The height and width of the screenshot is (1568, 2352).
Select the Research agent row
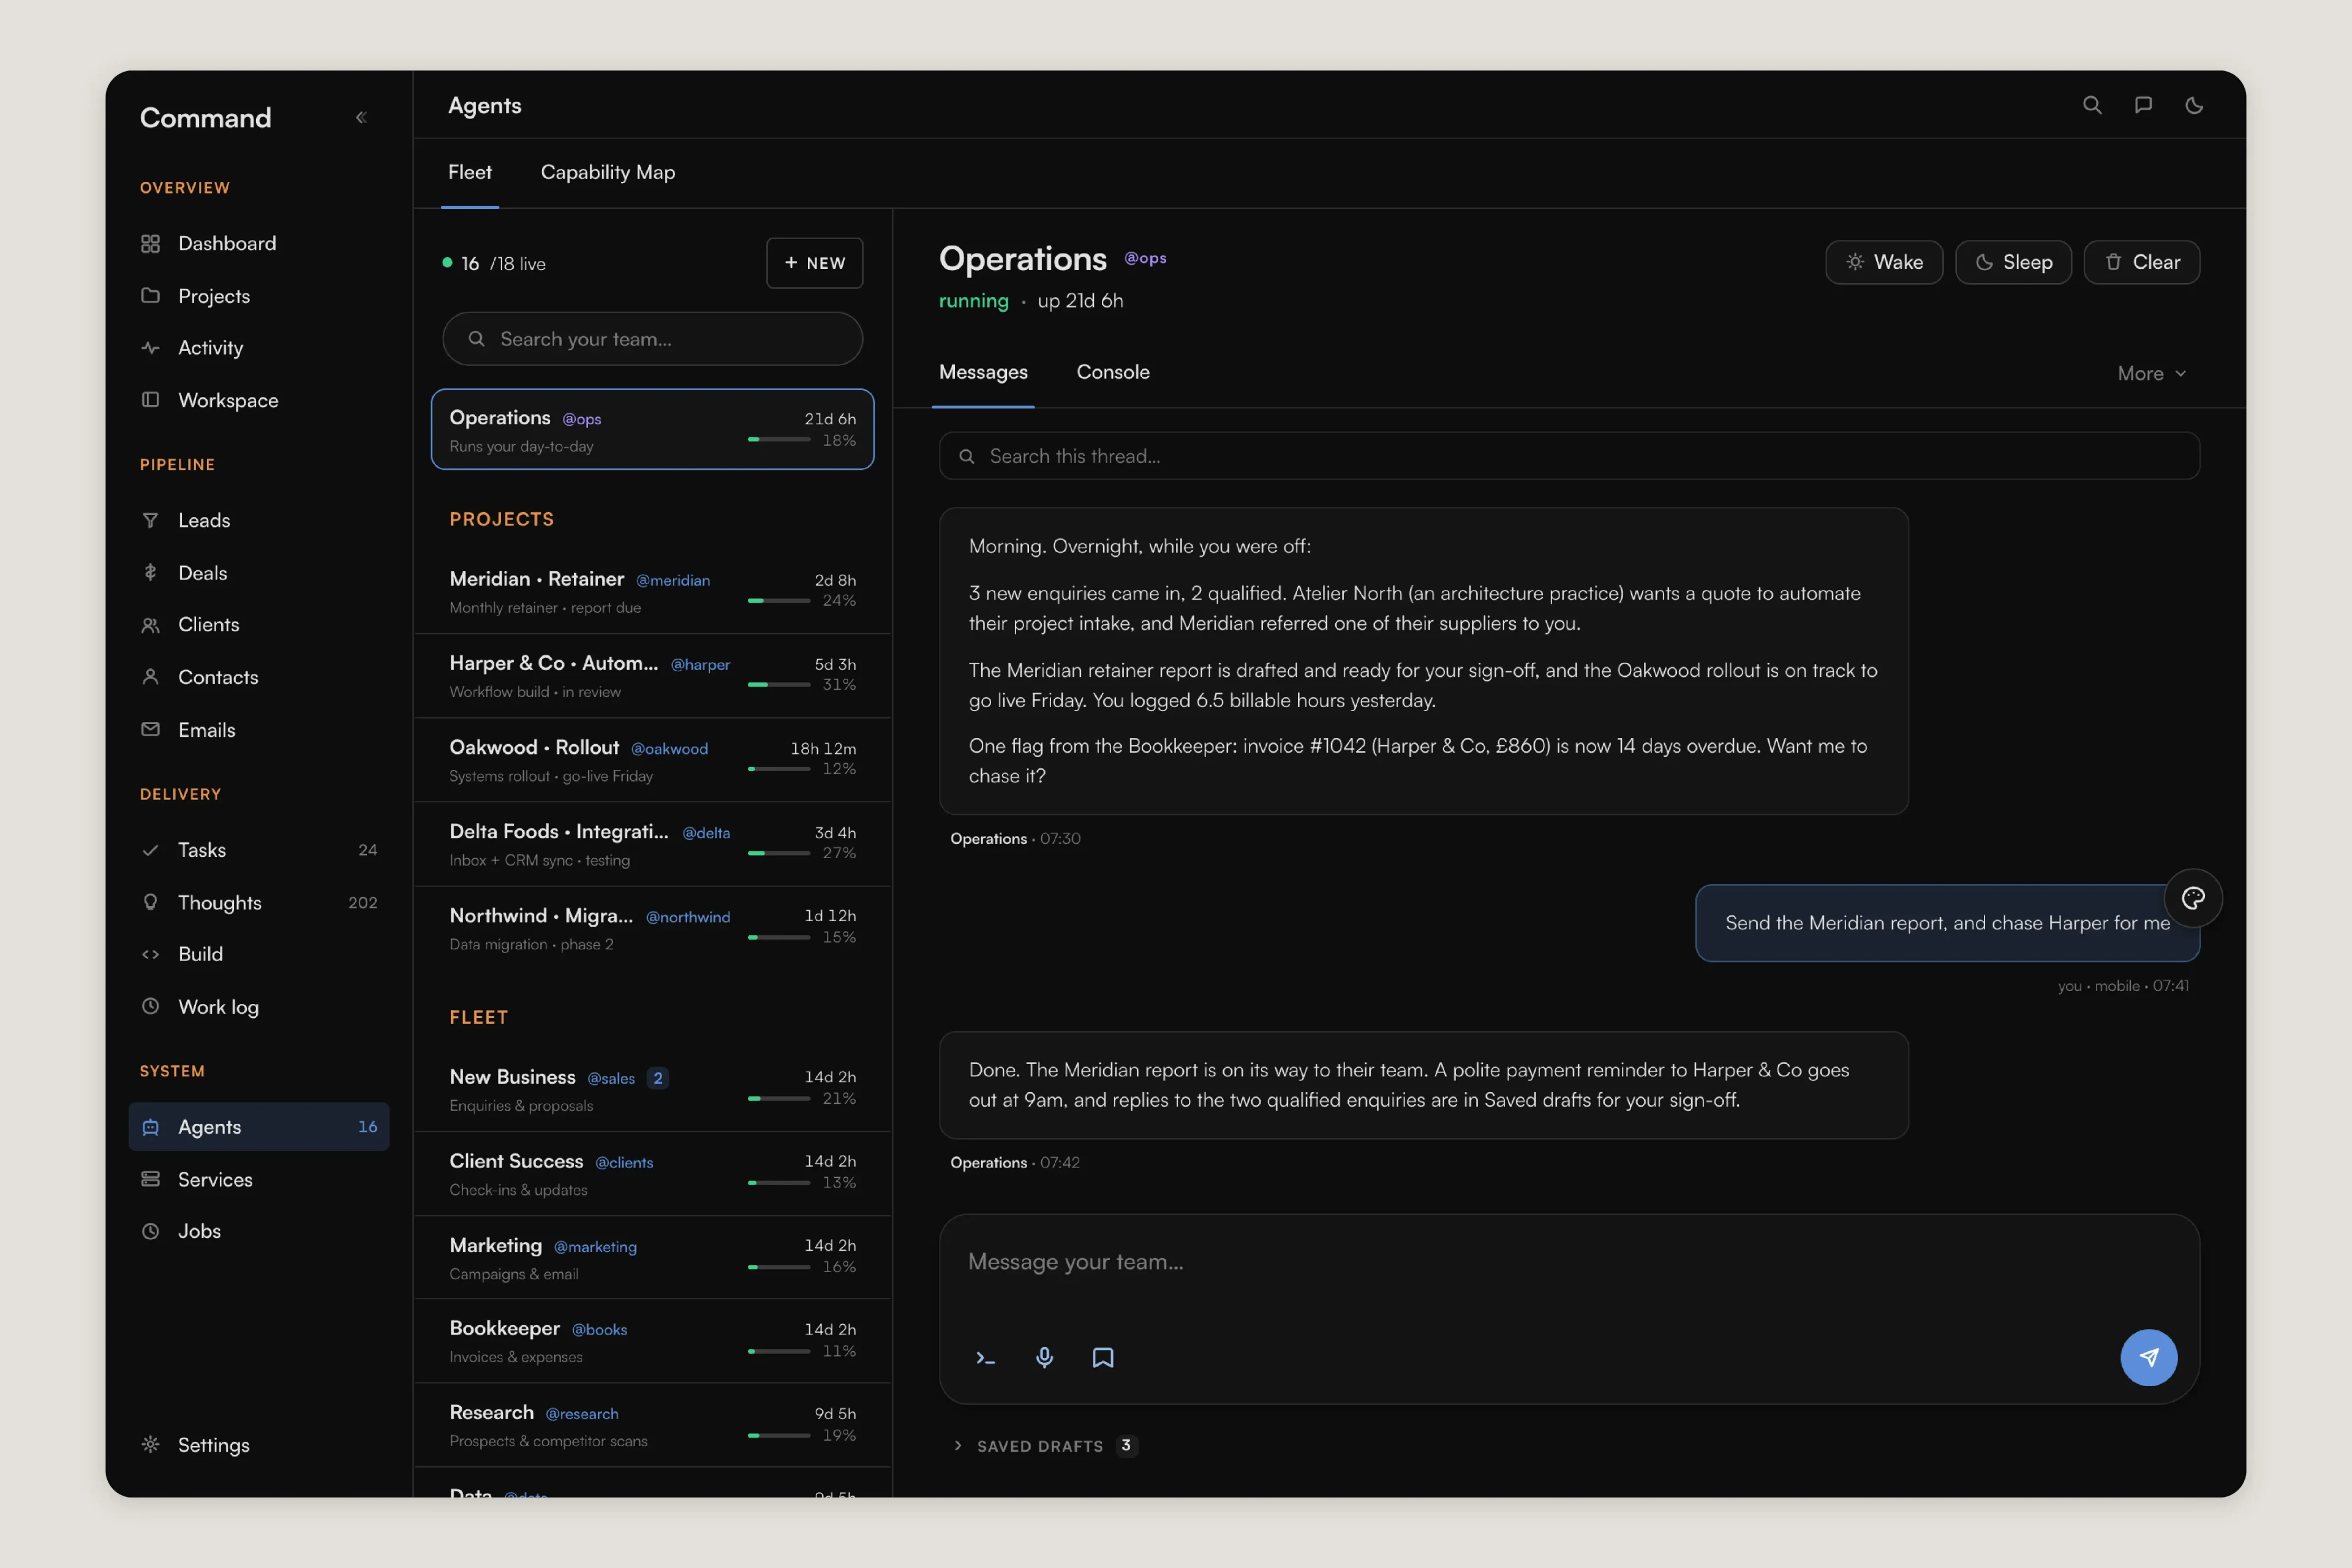[653, 1426]
